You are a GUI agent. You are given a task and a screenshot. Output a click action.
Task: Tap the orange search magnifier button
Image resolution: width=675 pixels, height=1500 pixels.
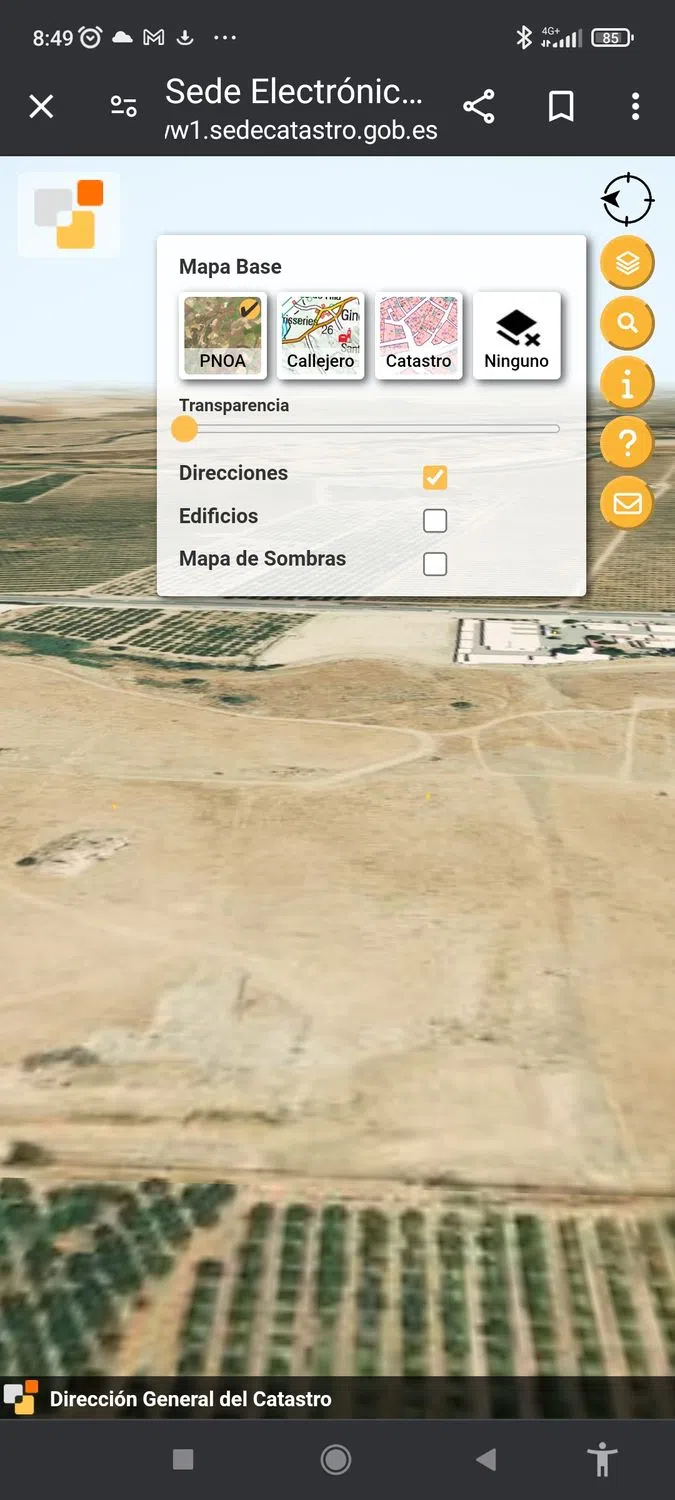pos(627,323)
